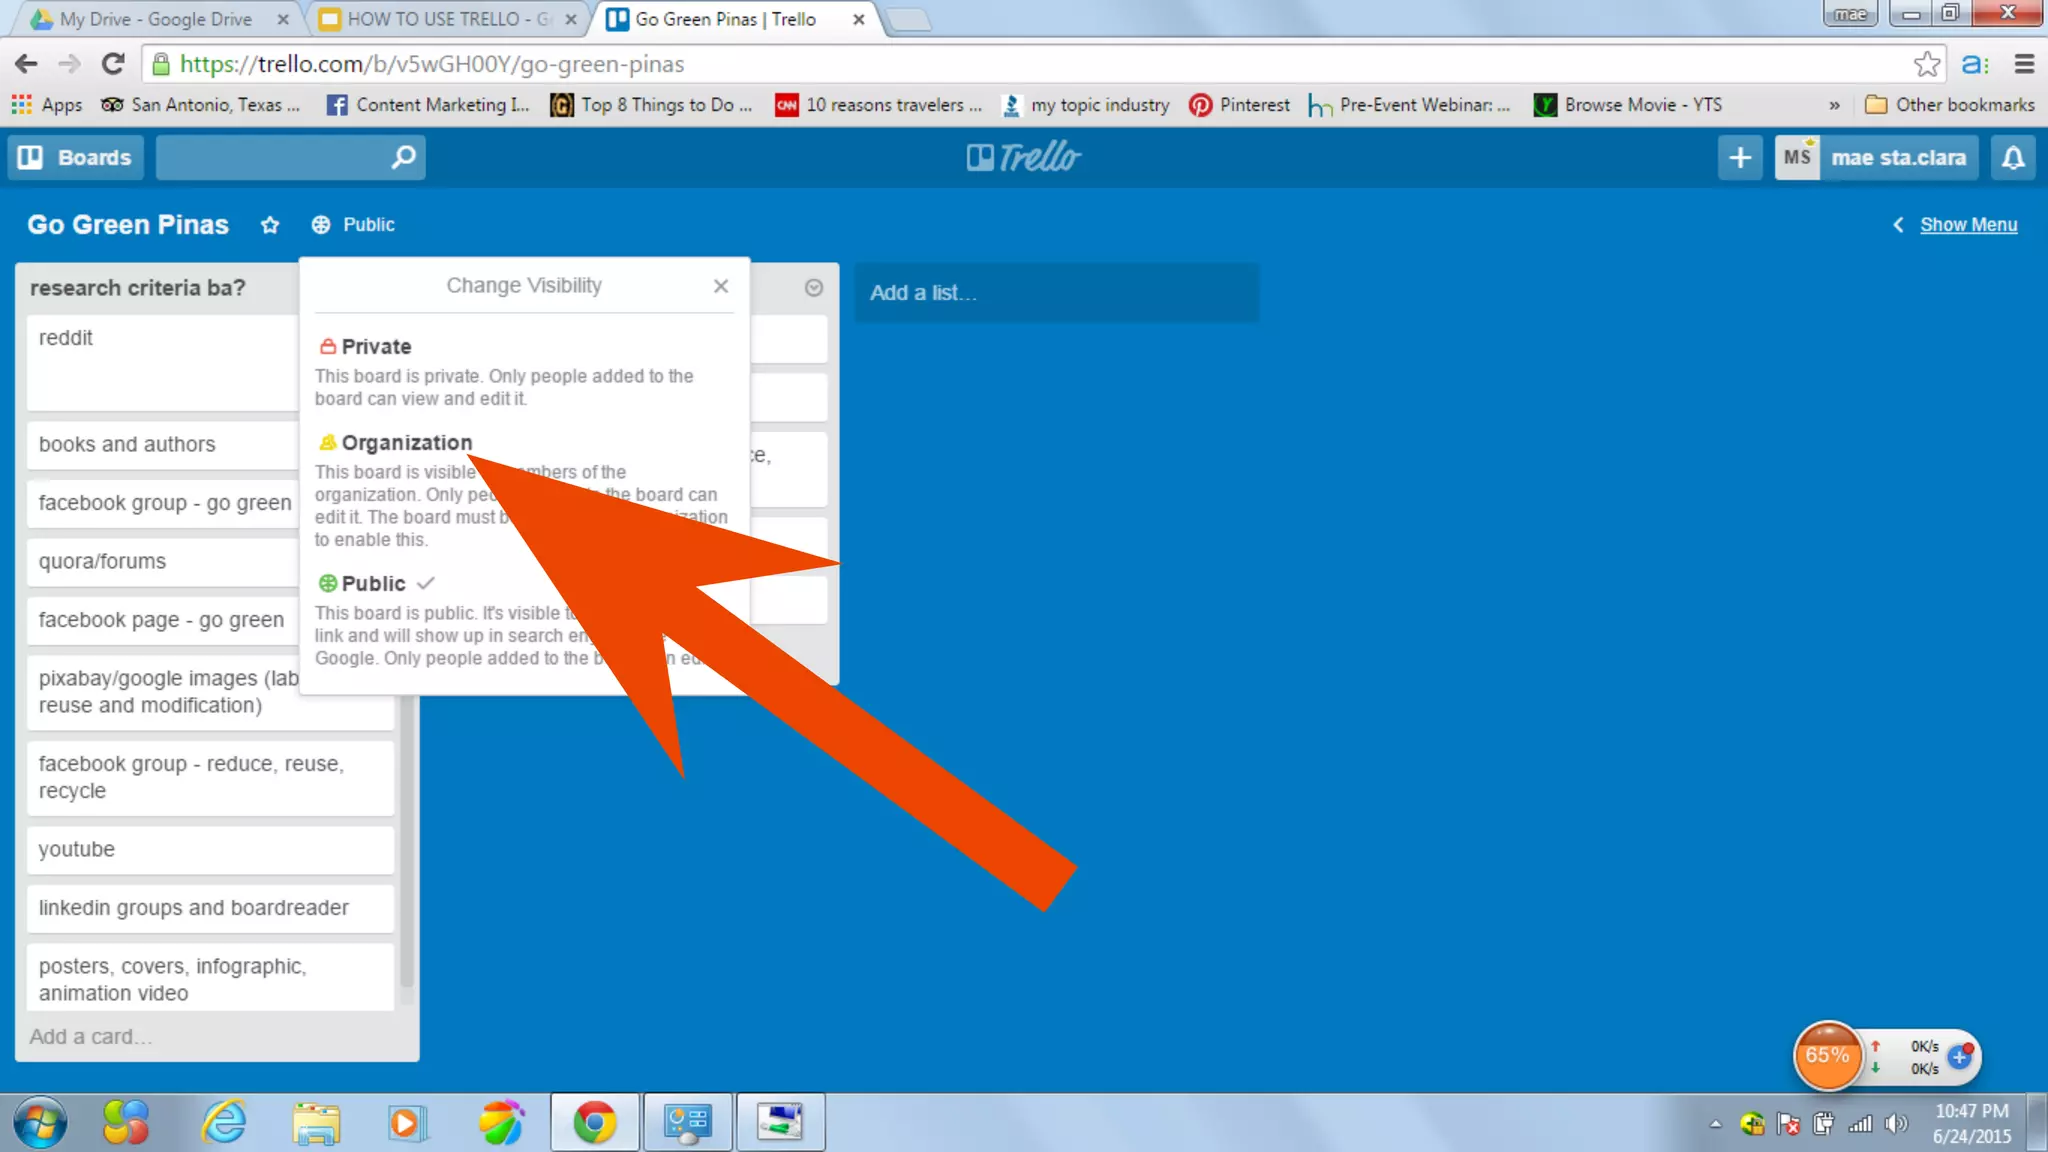
Task: Click the Trello logo in header
Action: pos(1023,158)
